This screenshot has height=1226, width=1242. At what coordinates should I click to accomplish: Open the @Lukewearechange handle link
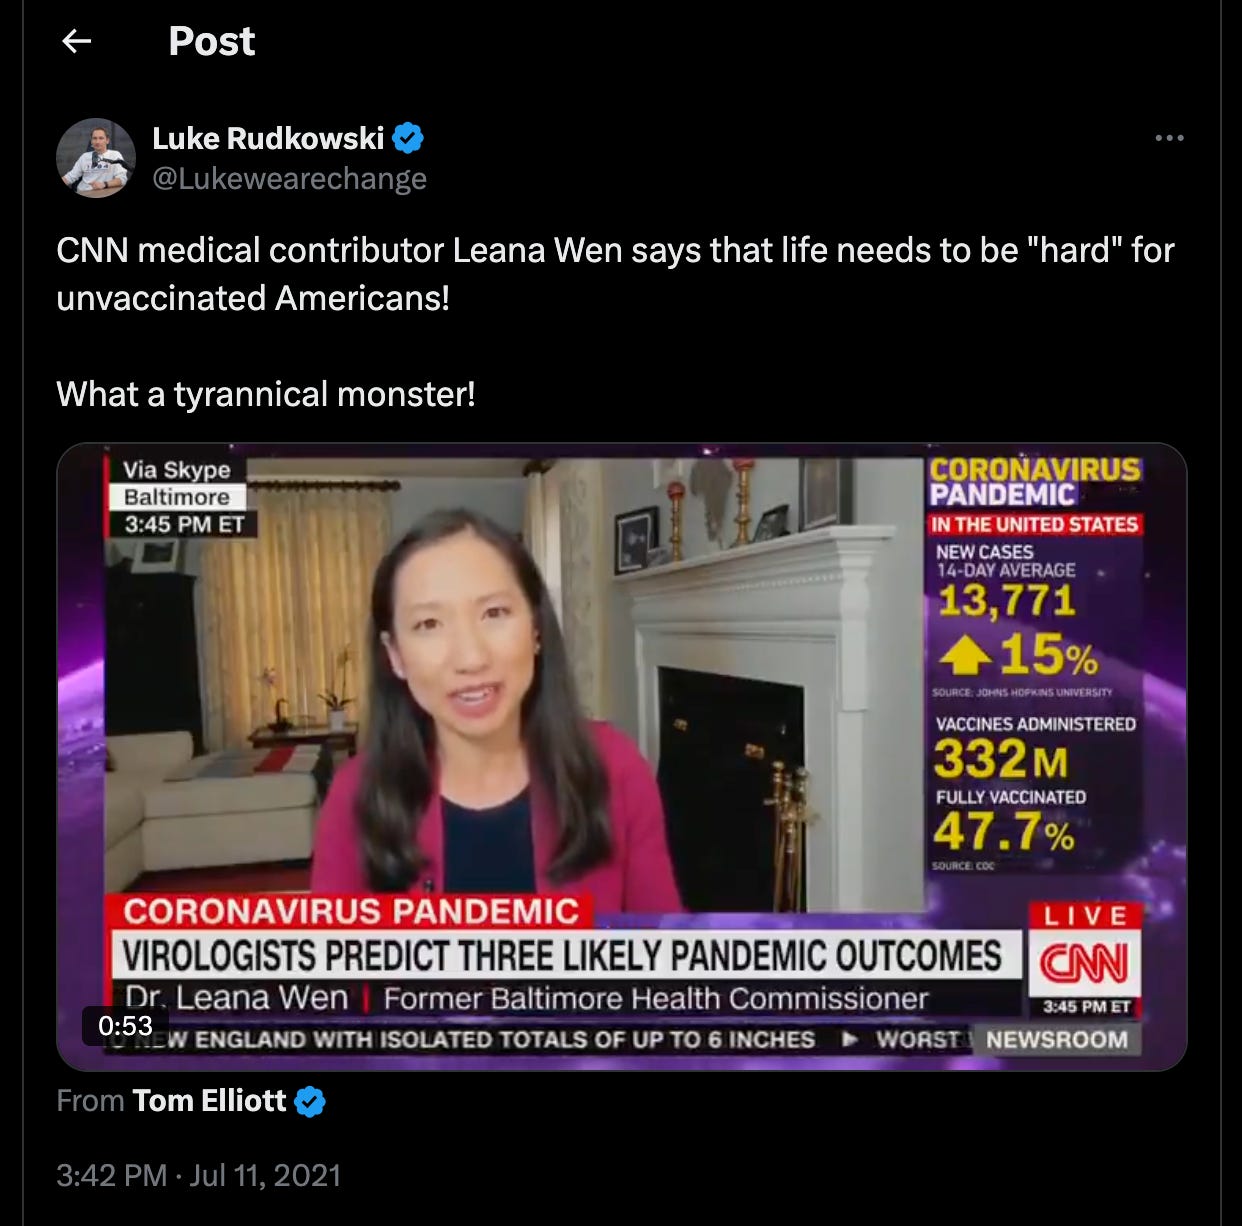pyautogui.click(x=289, y=178)
